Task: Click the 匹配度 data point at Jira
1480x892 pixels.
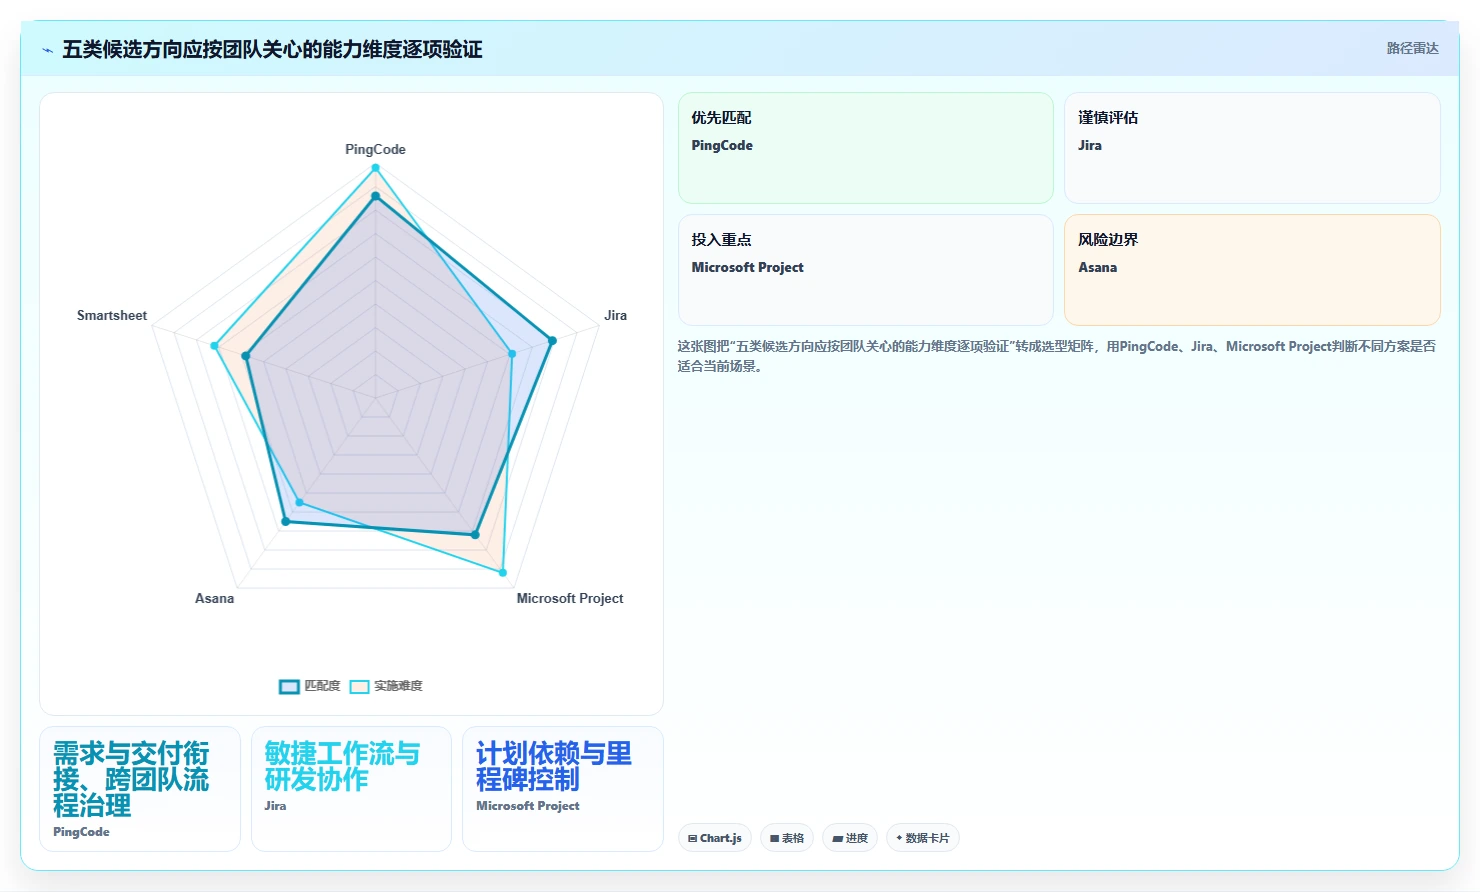Action: pos(551,340)
